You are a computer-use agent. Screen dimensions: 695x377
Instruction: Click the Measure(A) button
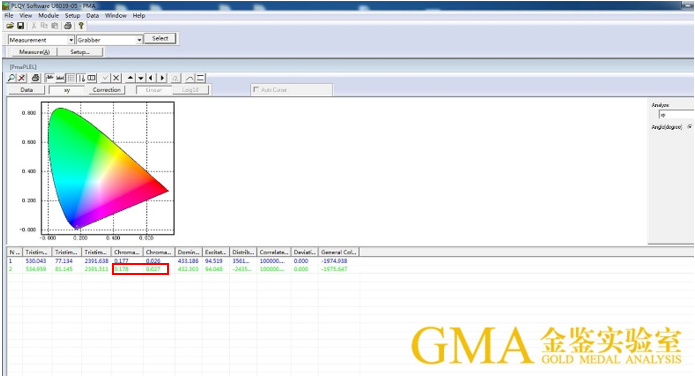tap(35, 52)
